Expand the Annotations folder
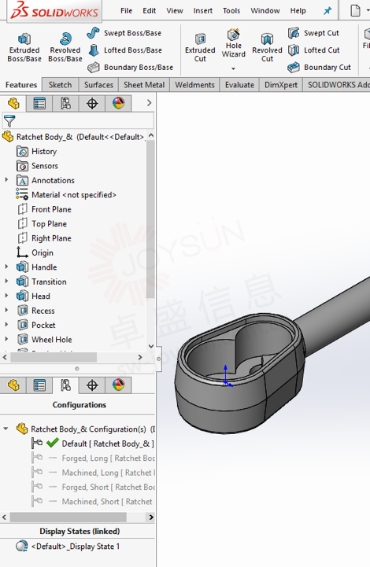Screen dimensions: 370x567 pos(6,180)
